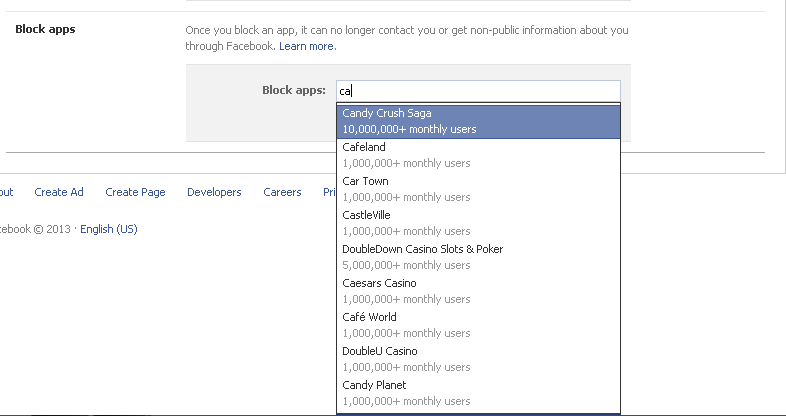The height and width of the screenshot is (416, 786).
Task: Open the Create Page footer link
Action: click(135, 192)
